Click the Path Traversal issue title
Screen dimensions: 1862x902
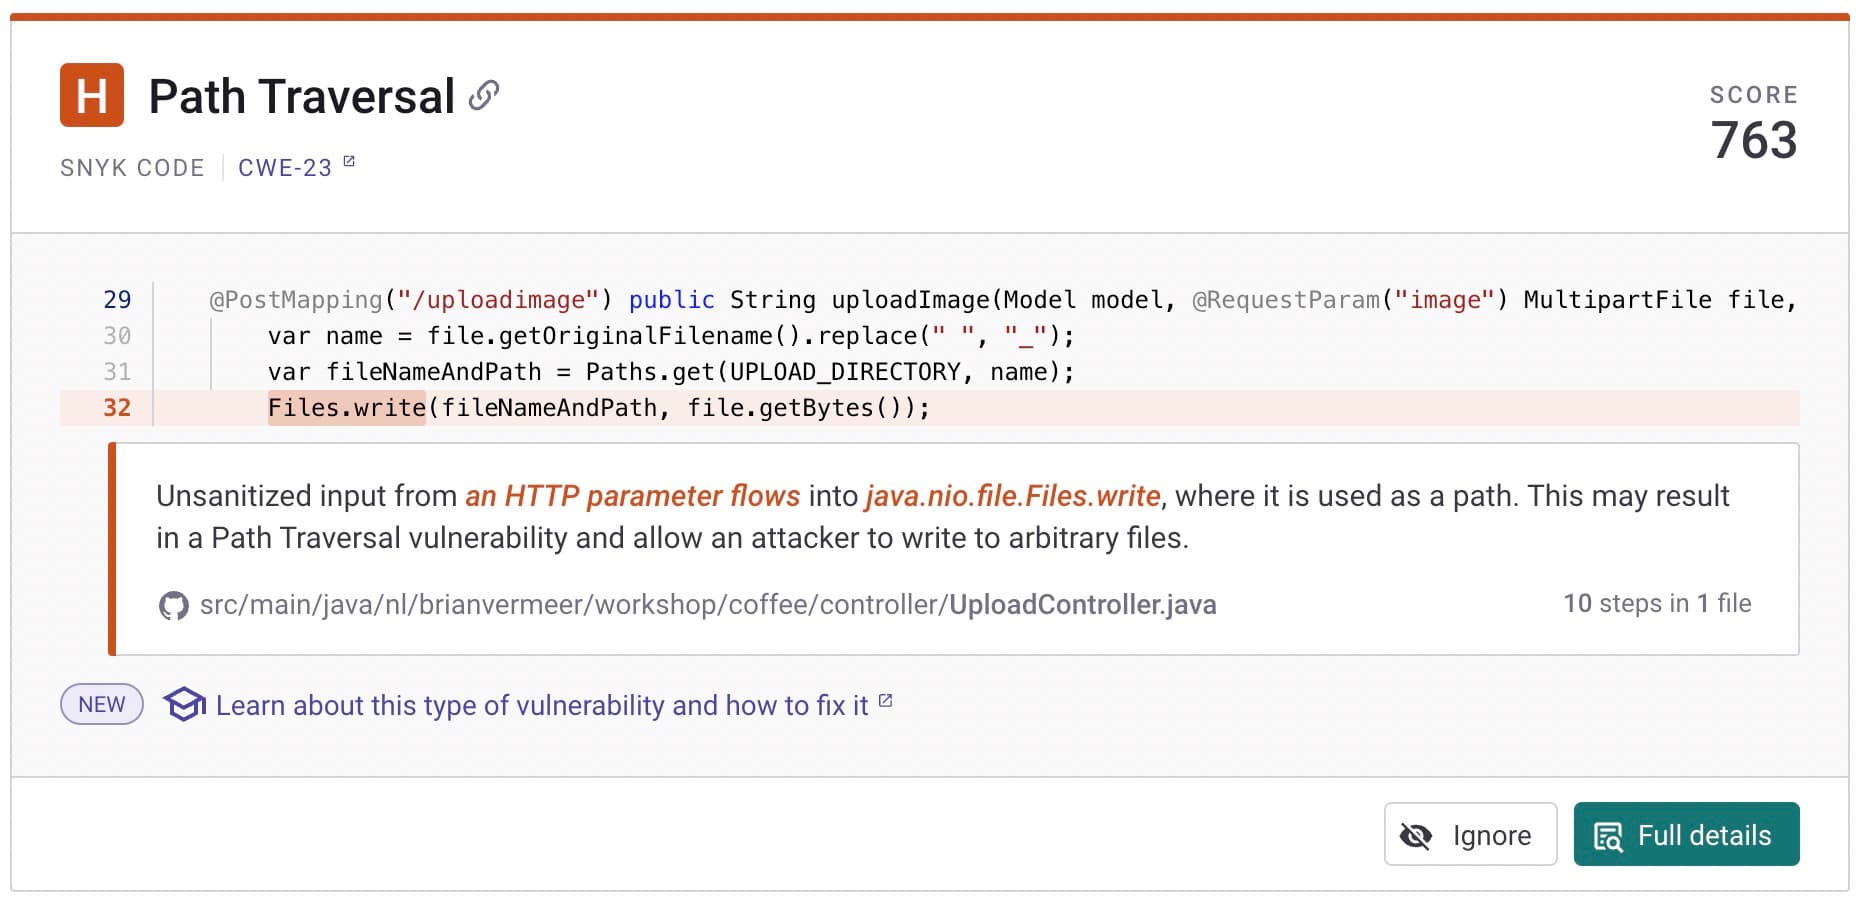pos(301,97)
